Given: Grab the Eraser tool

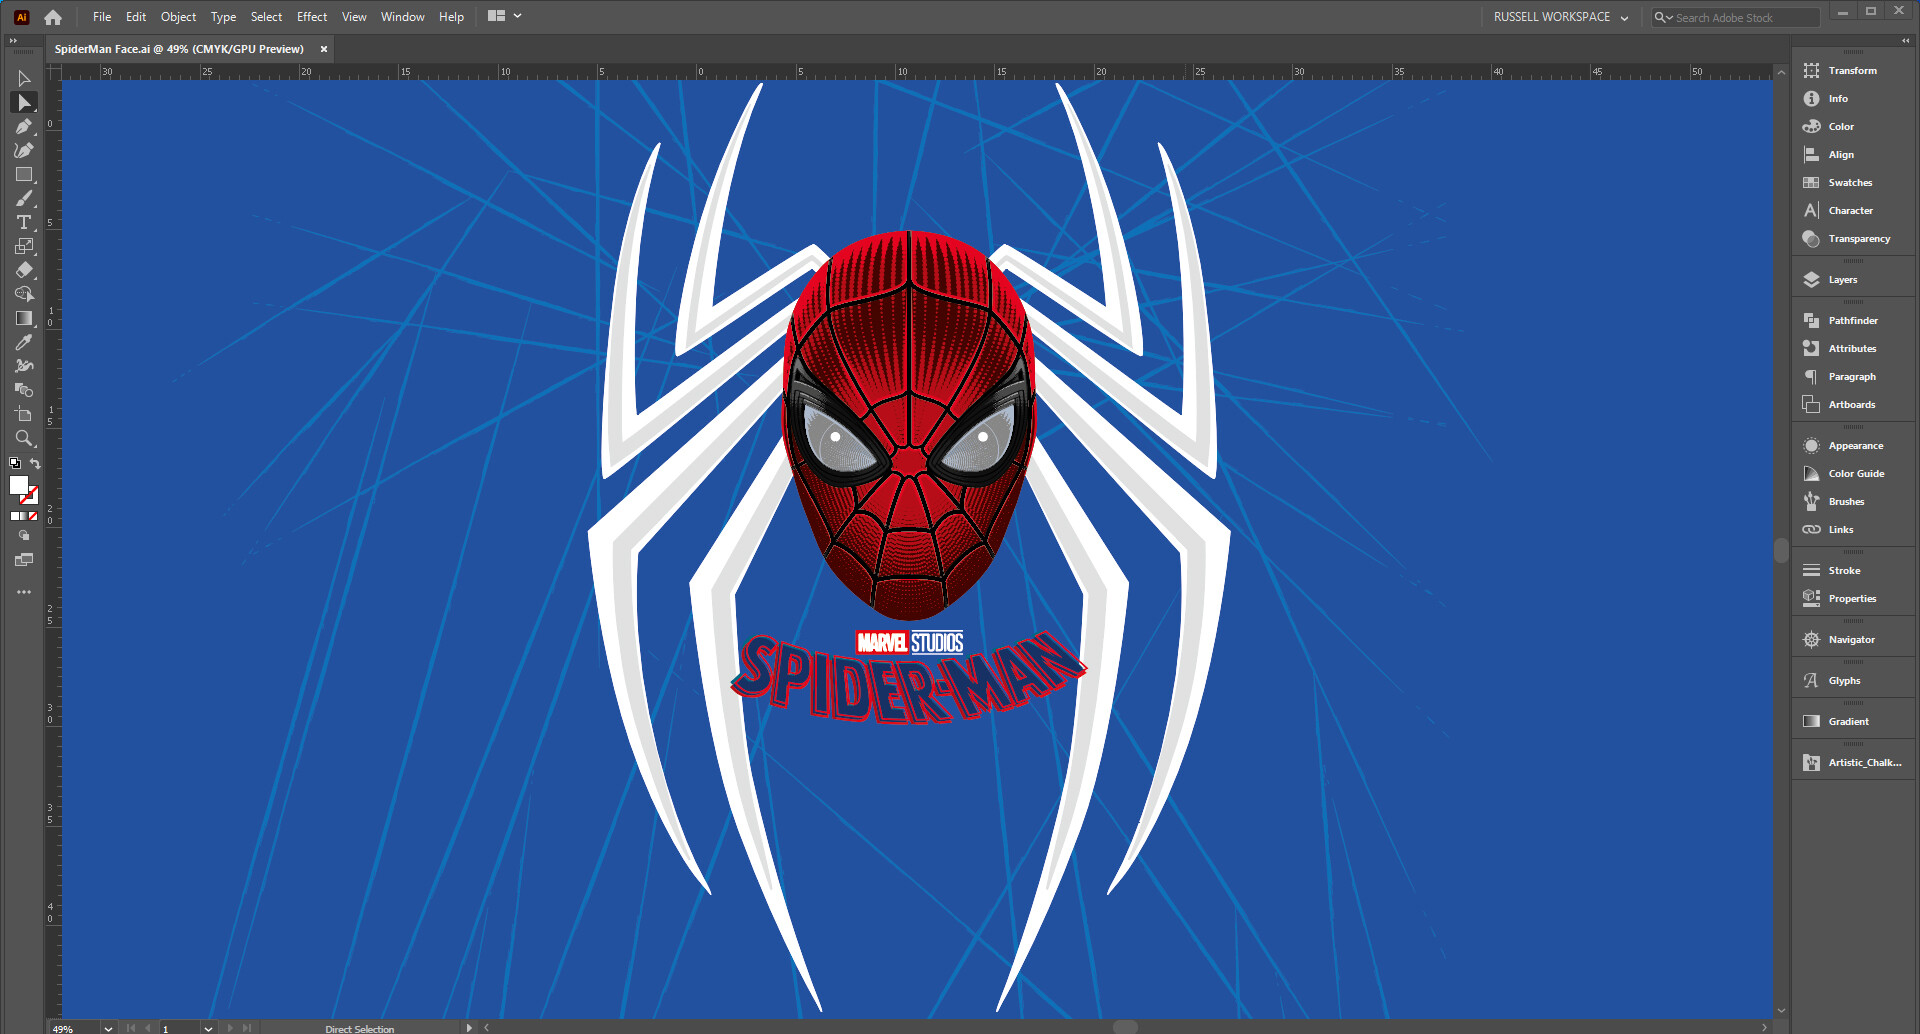Looking at the screenshot, I should click(x=24, y=270).
